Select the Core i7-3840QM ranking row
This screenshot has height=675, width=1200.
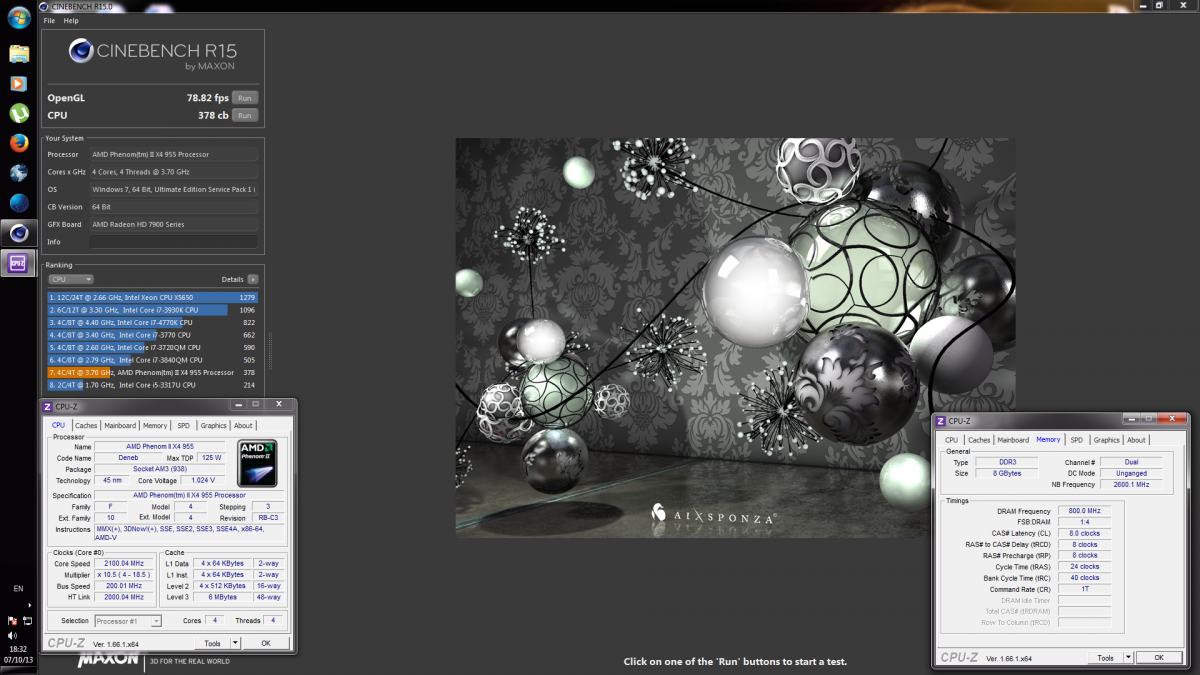(153, 360)
